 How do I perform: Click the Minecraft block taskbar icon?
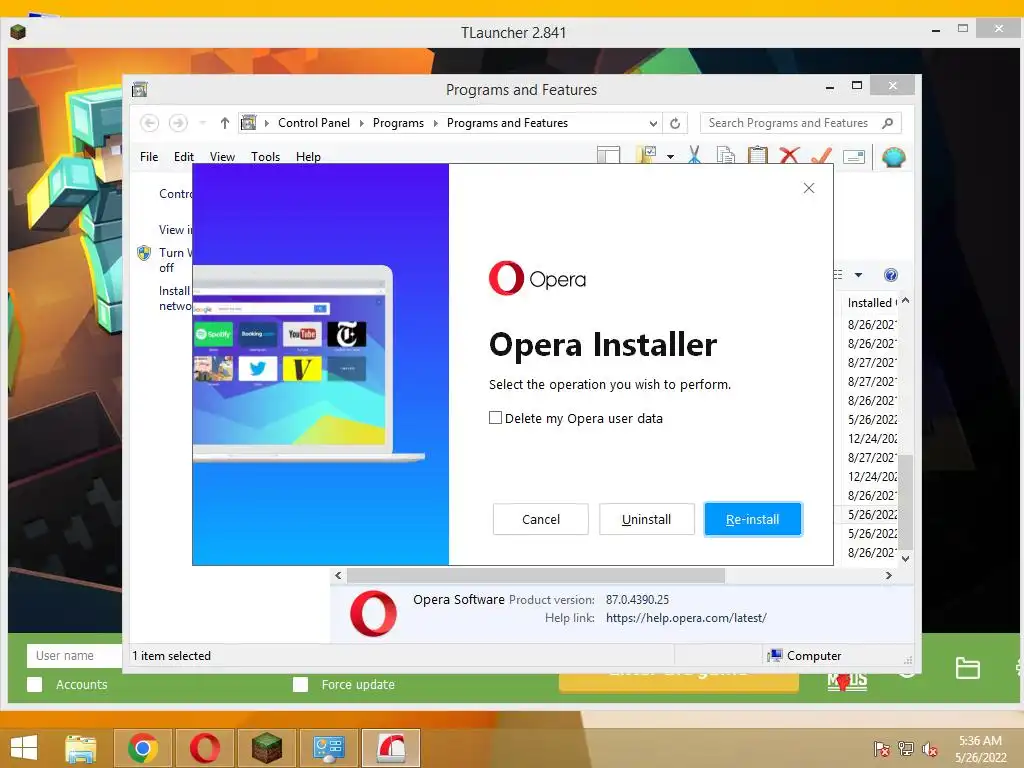[x=266, y=748]
